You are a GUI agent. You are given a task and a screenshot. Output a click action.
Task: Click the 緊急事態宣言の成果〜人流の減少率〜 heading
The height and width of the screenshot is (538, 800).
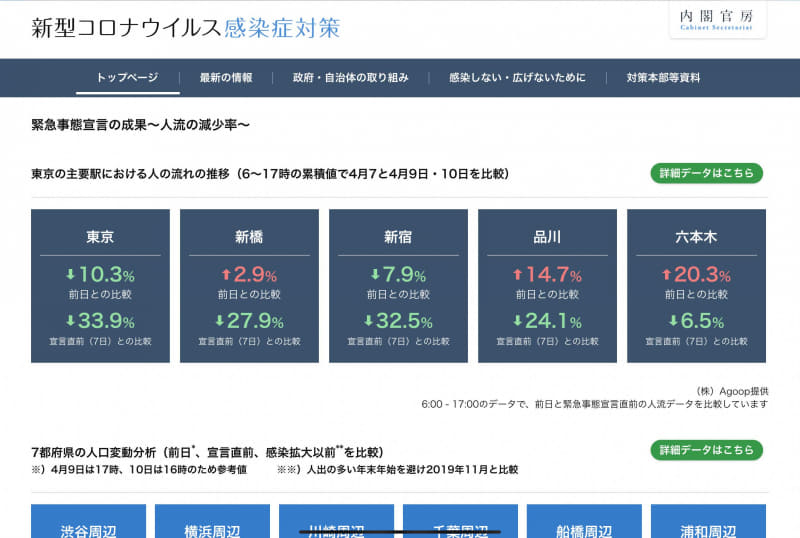[140, 125]
